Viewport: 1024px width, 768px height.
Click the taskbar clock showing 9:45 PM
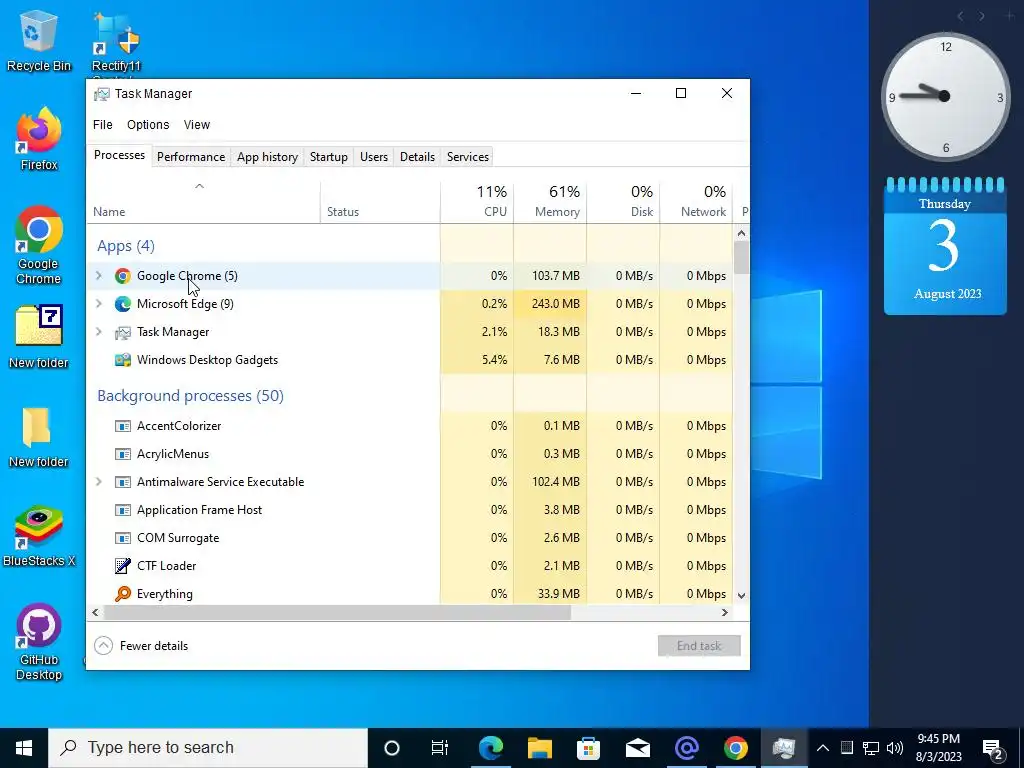[938, 748]
